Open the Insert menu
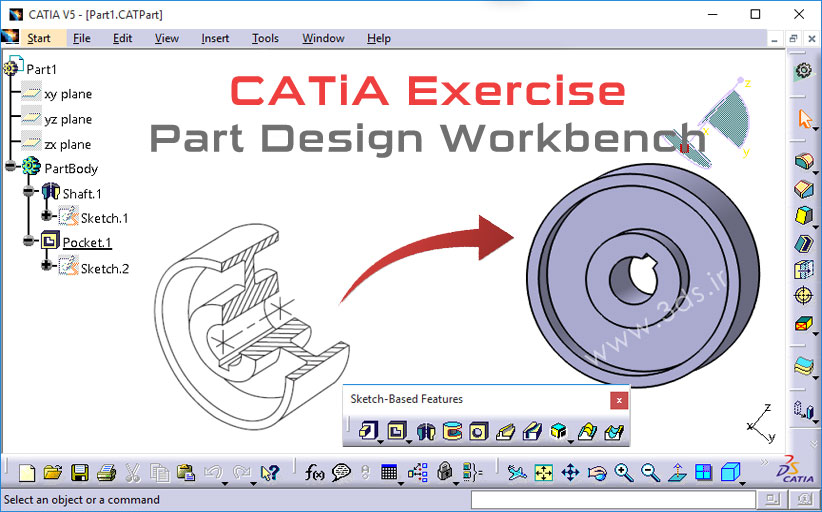 tap(215, 38)
